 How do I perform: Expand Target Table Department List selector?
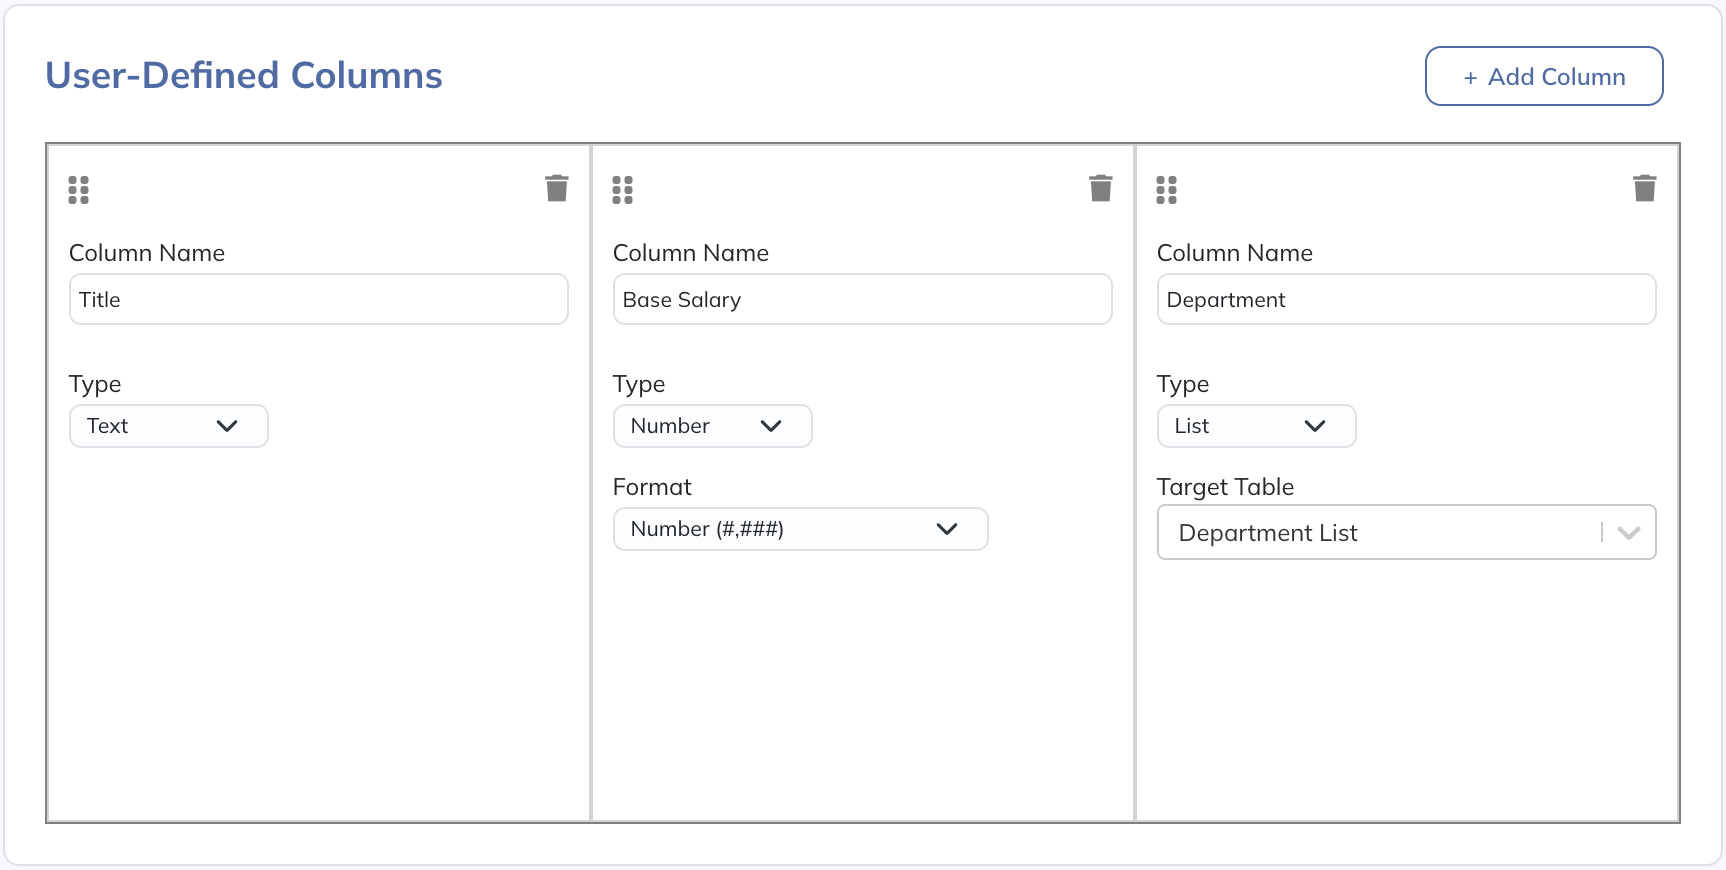1380,532
